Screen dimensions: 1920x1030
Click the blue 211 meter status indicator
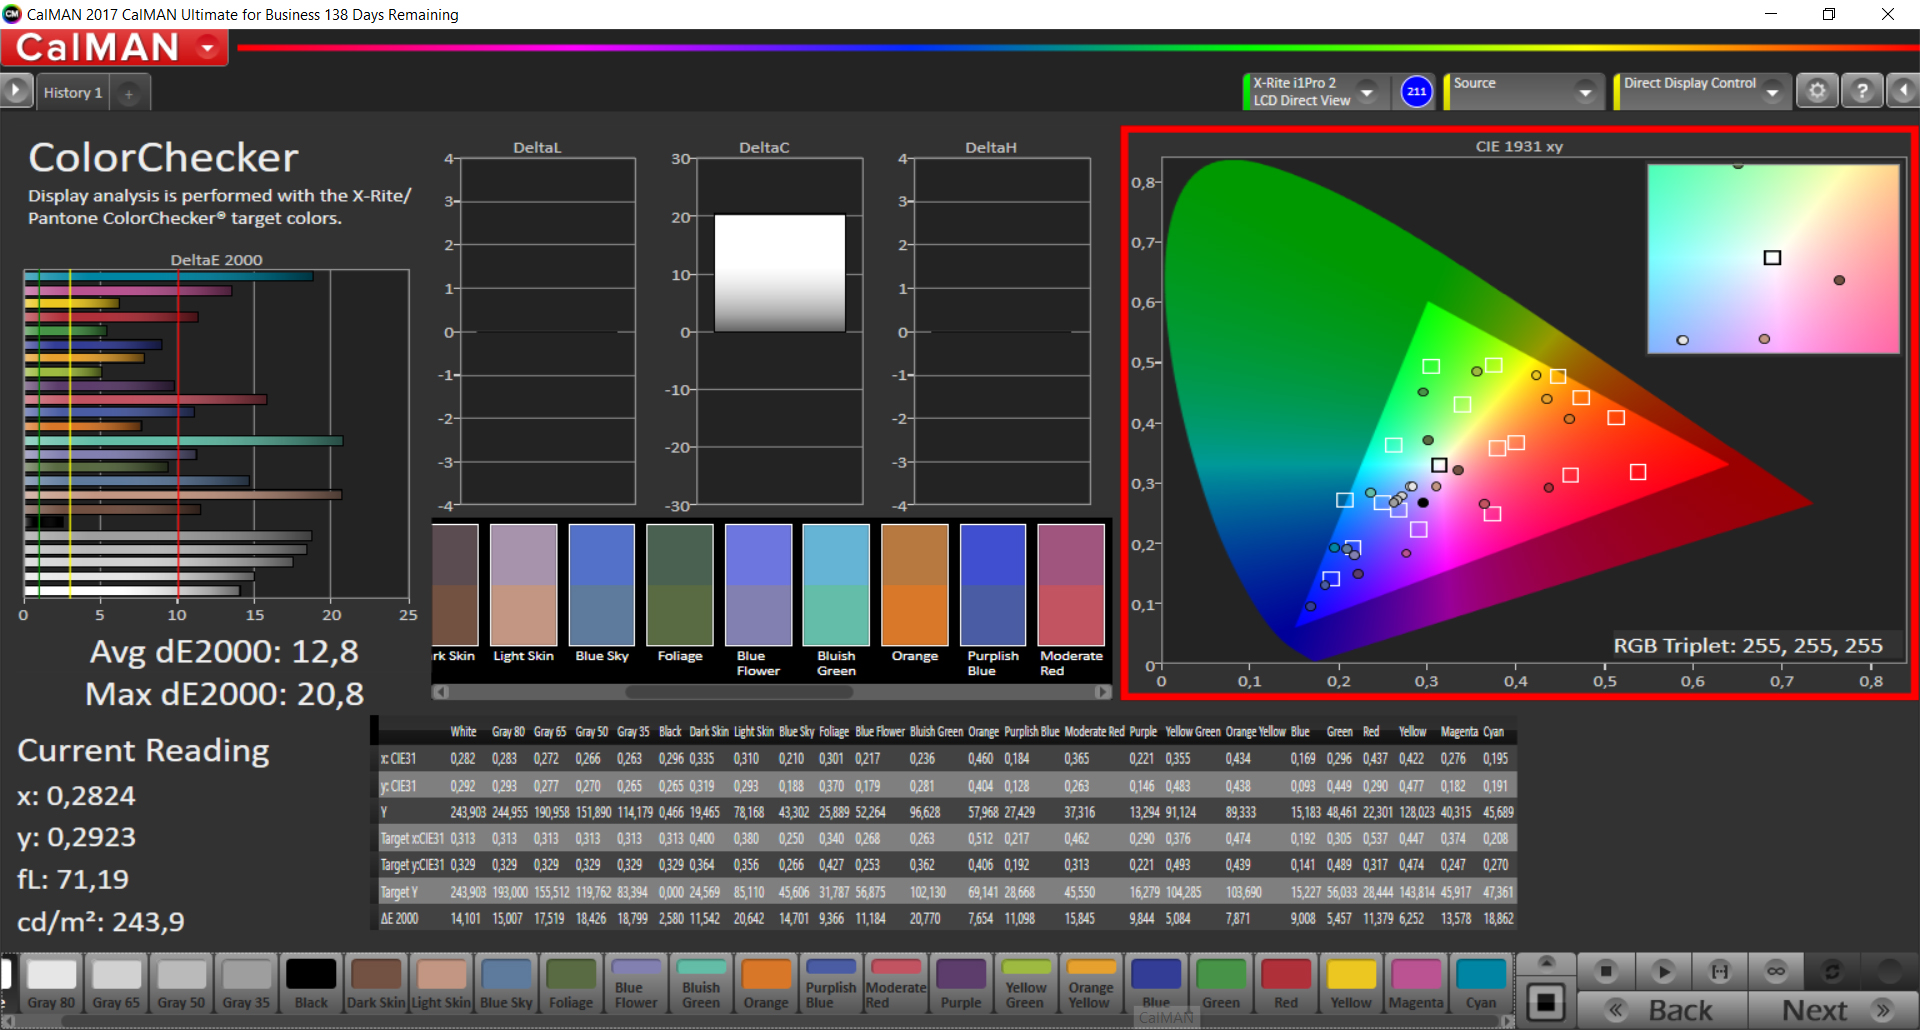click(x=1416, y=91)
